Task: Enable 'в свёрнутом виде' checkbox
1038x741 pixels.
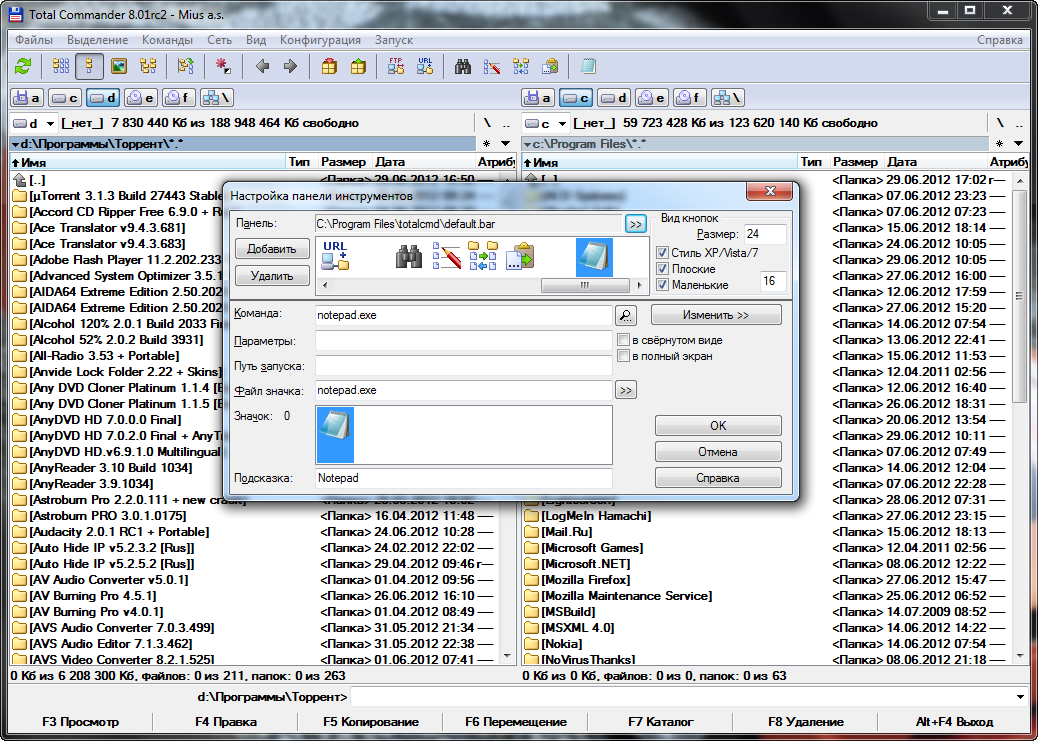Action: click(624, 340)
